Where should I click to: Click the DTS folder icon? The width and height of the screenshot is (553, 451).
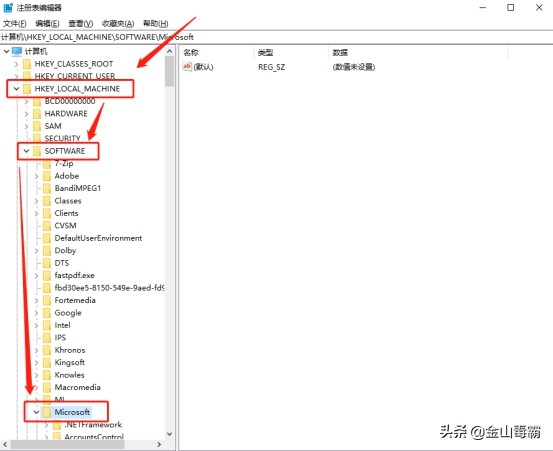click(47, 263)
